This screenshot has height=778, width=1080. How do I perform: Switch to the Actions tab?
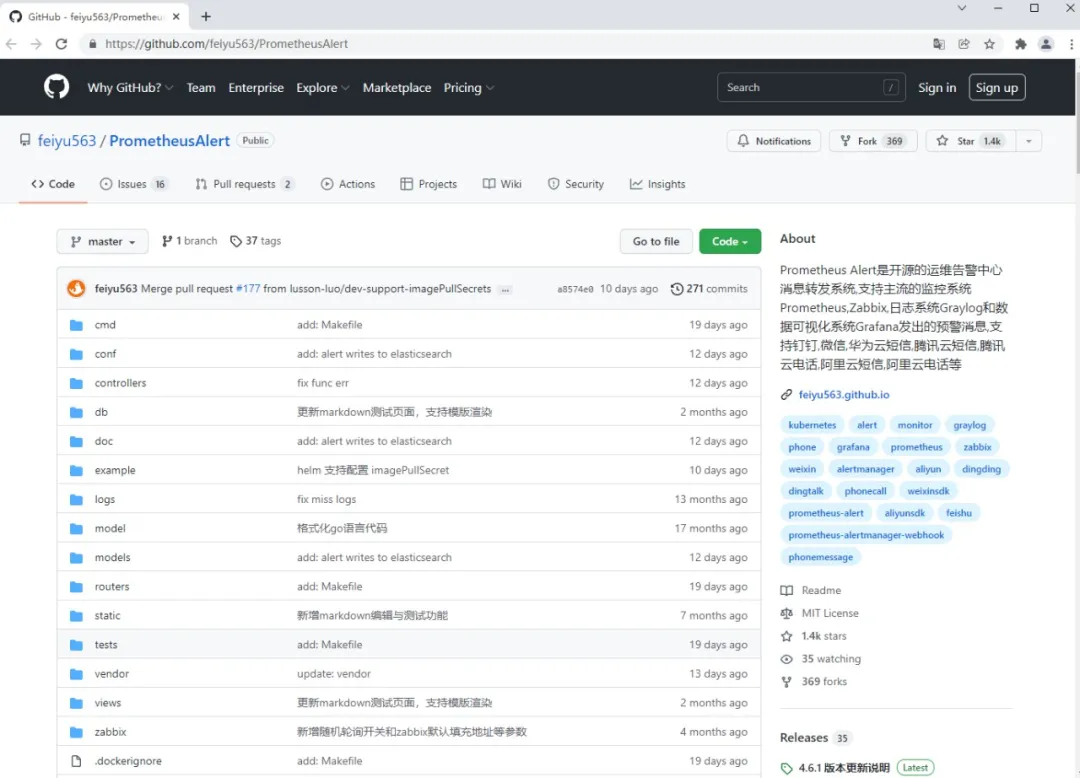point(348,184)
